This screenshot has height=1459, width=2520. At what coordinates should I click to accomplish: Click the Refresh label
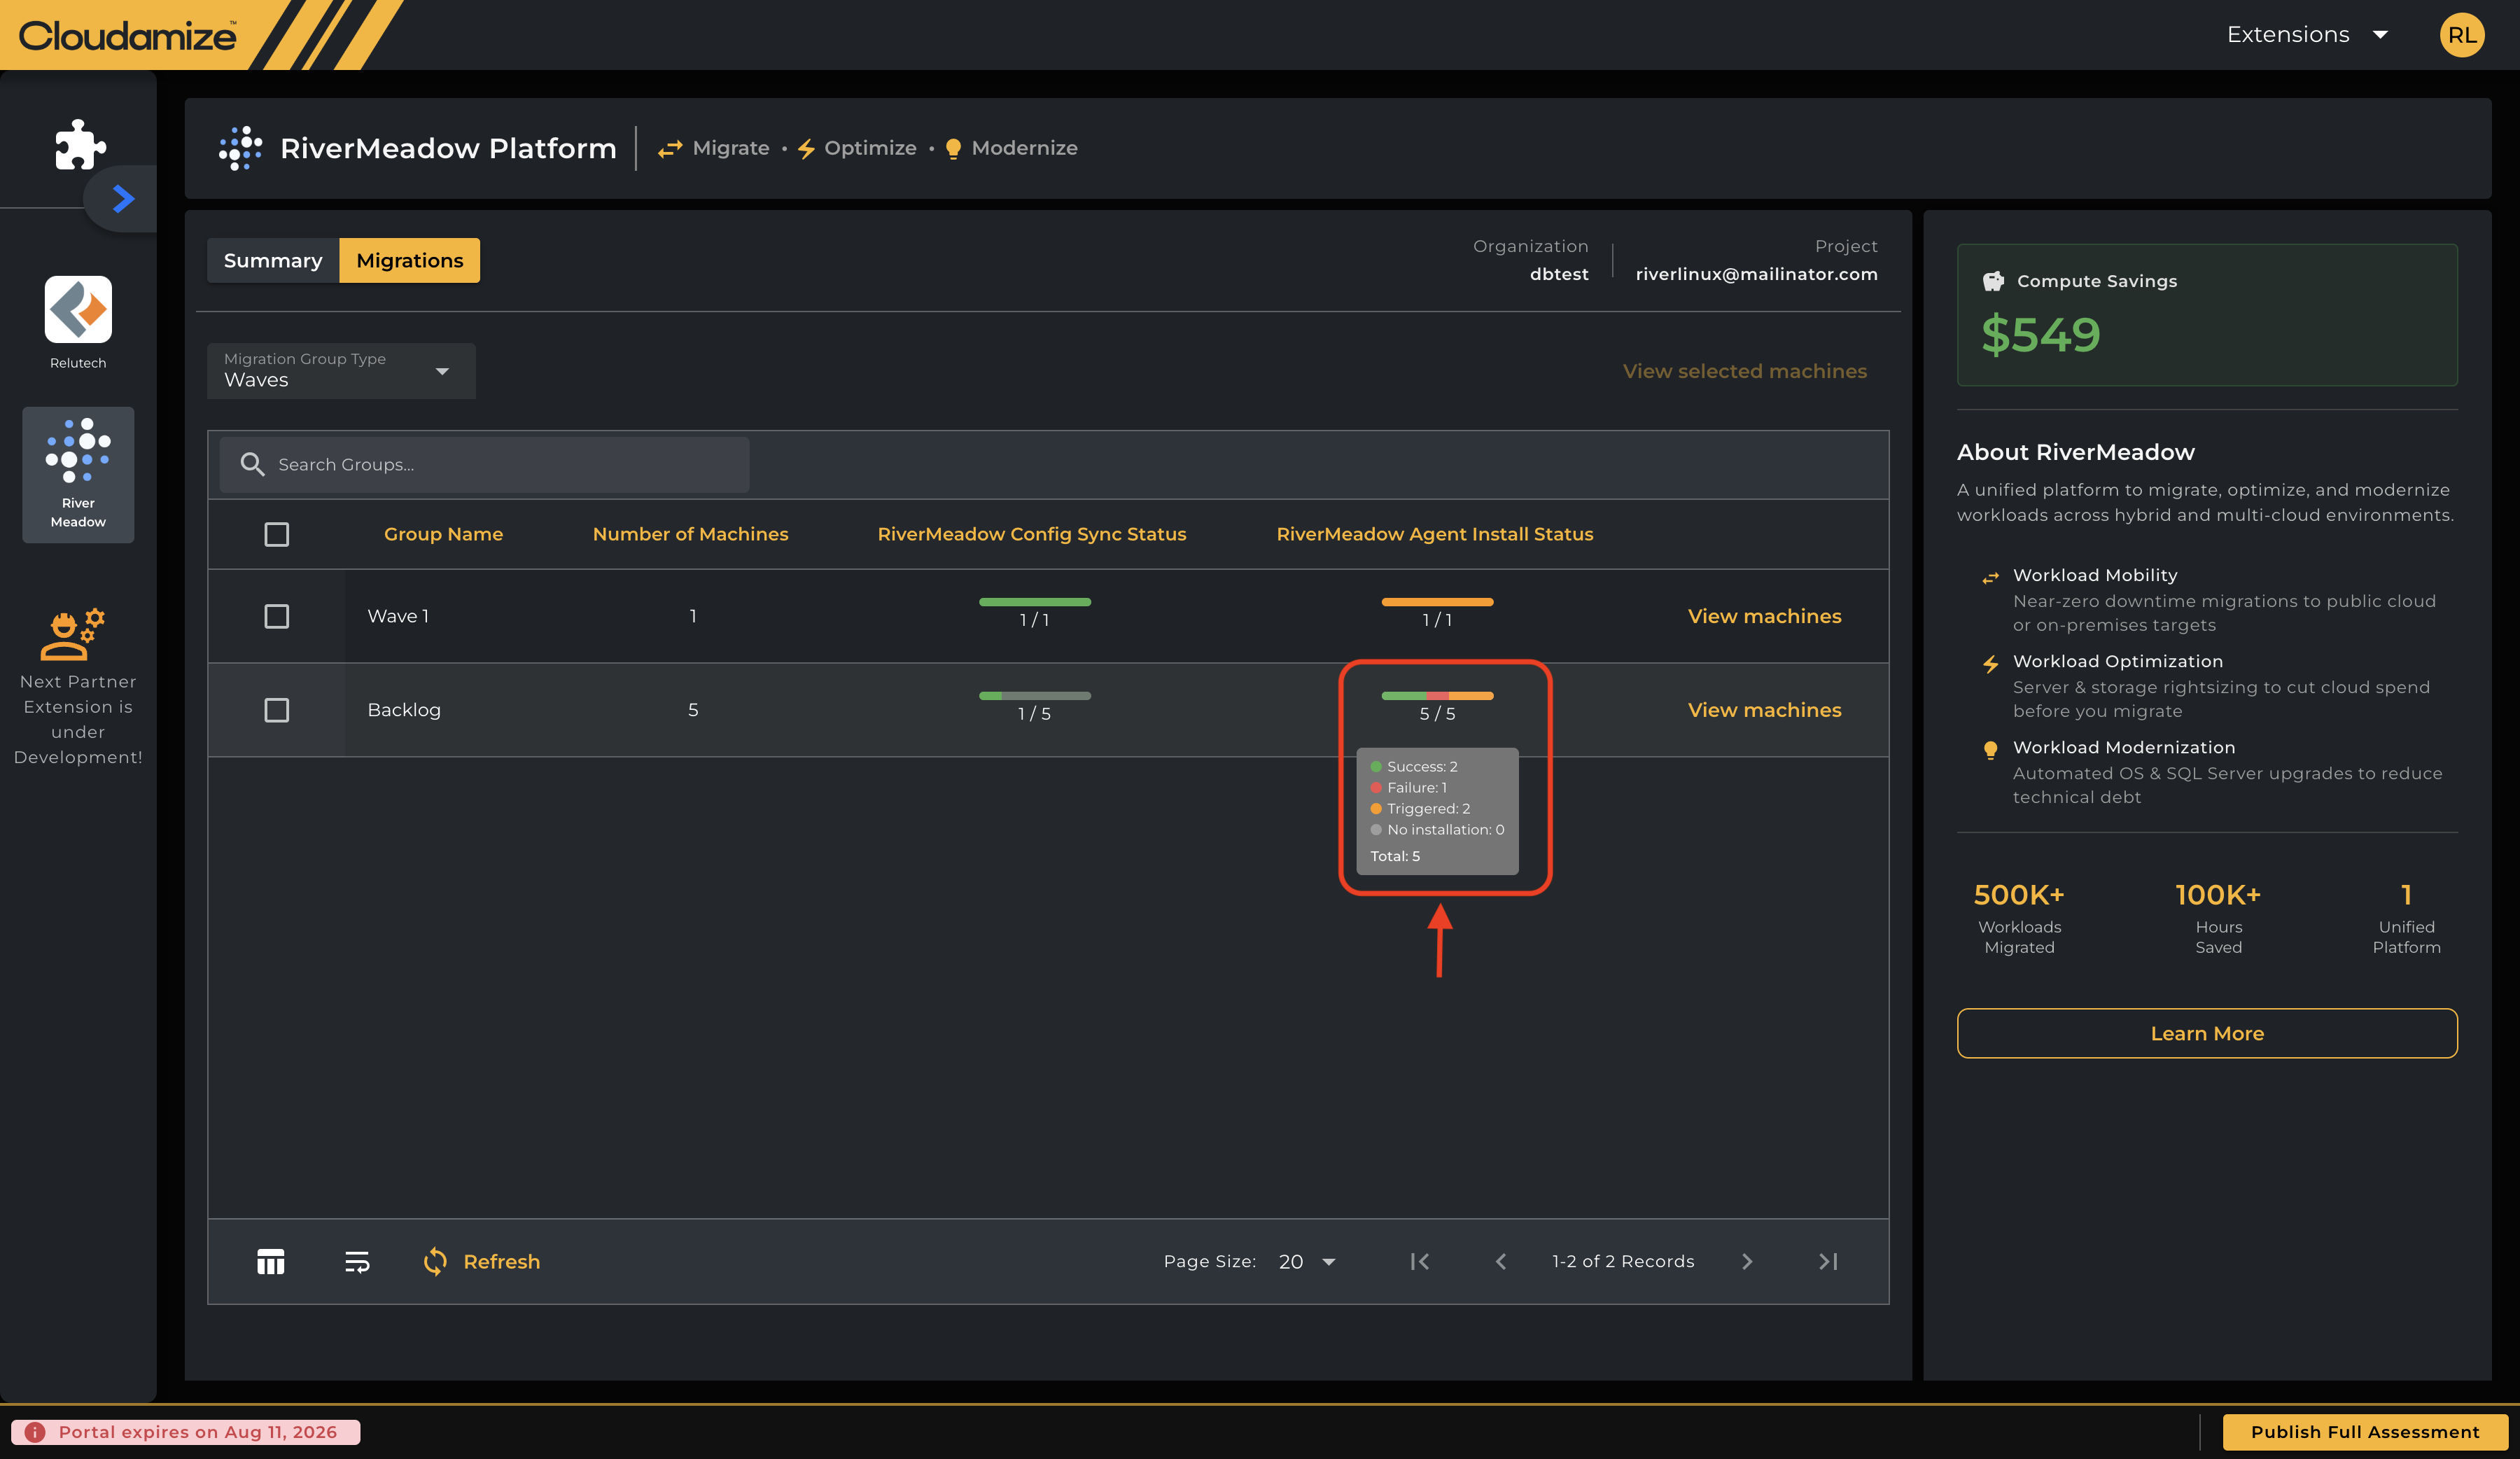point(502,1262)
